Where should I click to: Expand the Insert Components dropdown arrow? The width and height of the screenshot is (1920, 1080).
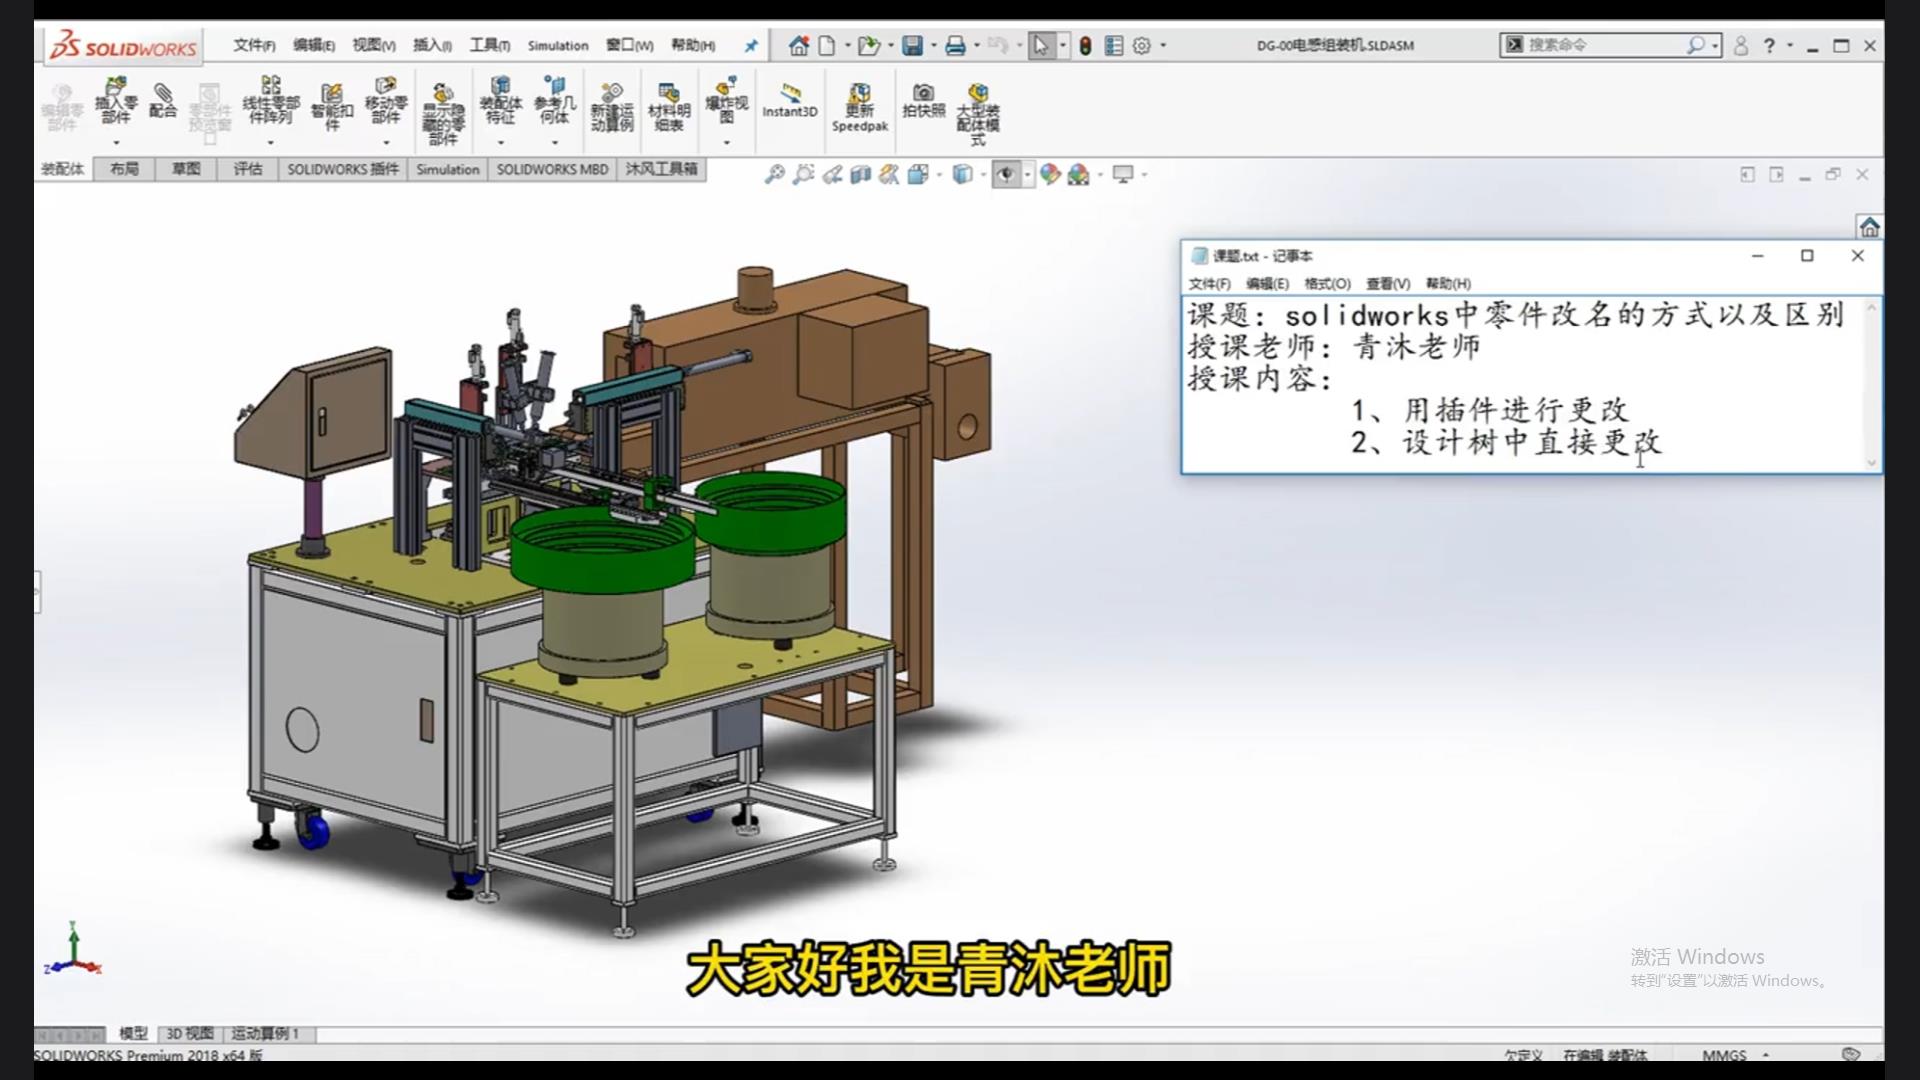tap(116, 143)
